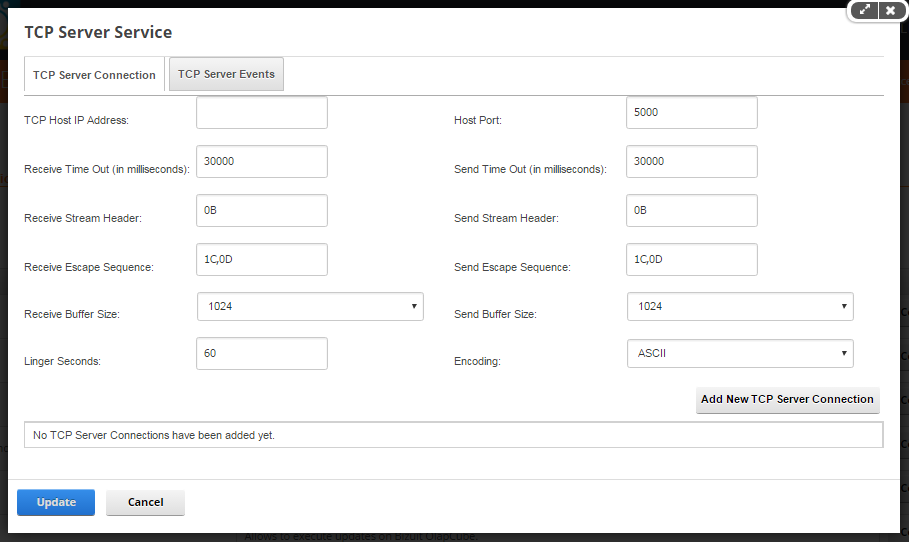Click the Host Port field showing 5000
The height and width of the screenshot is (542, 909).
(692, 112)
